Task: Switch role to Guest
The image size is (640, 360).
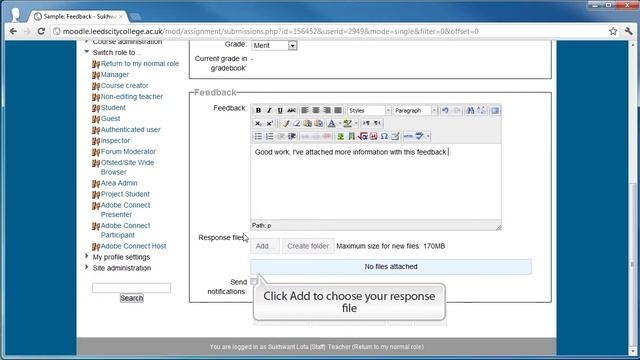Action: click(110, 119)
